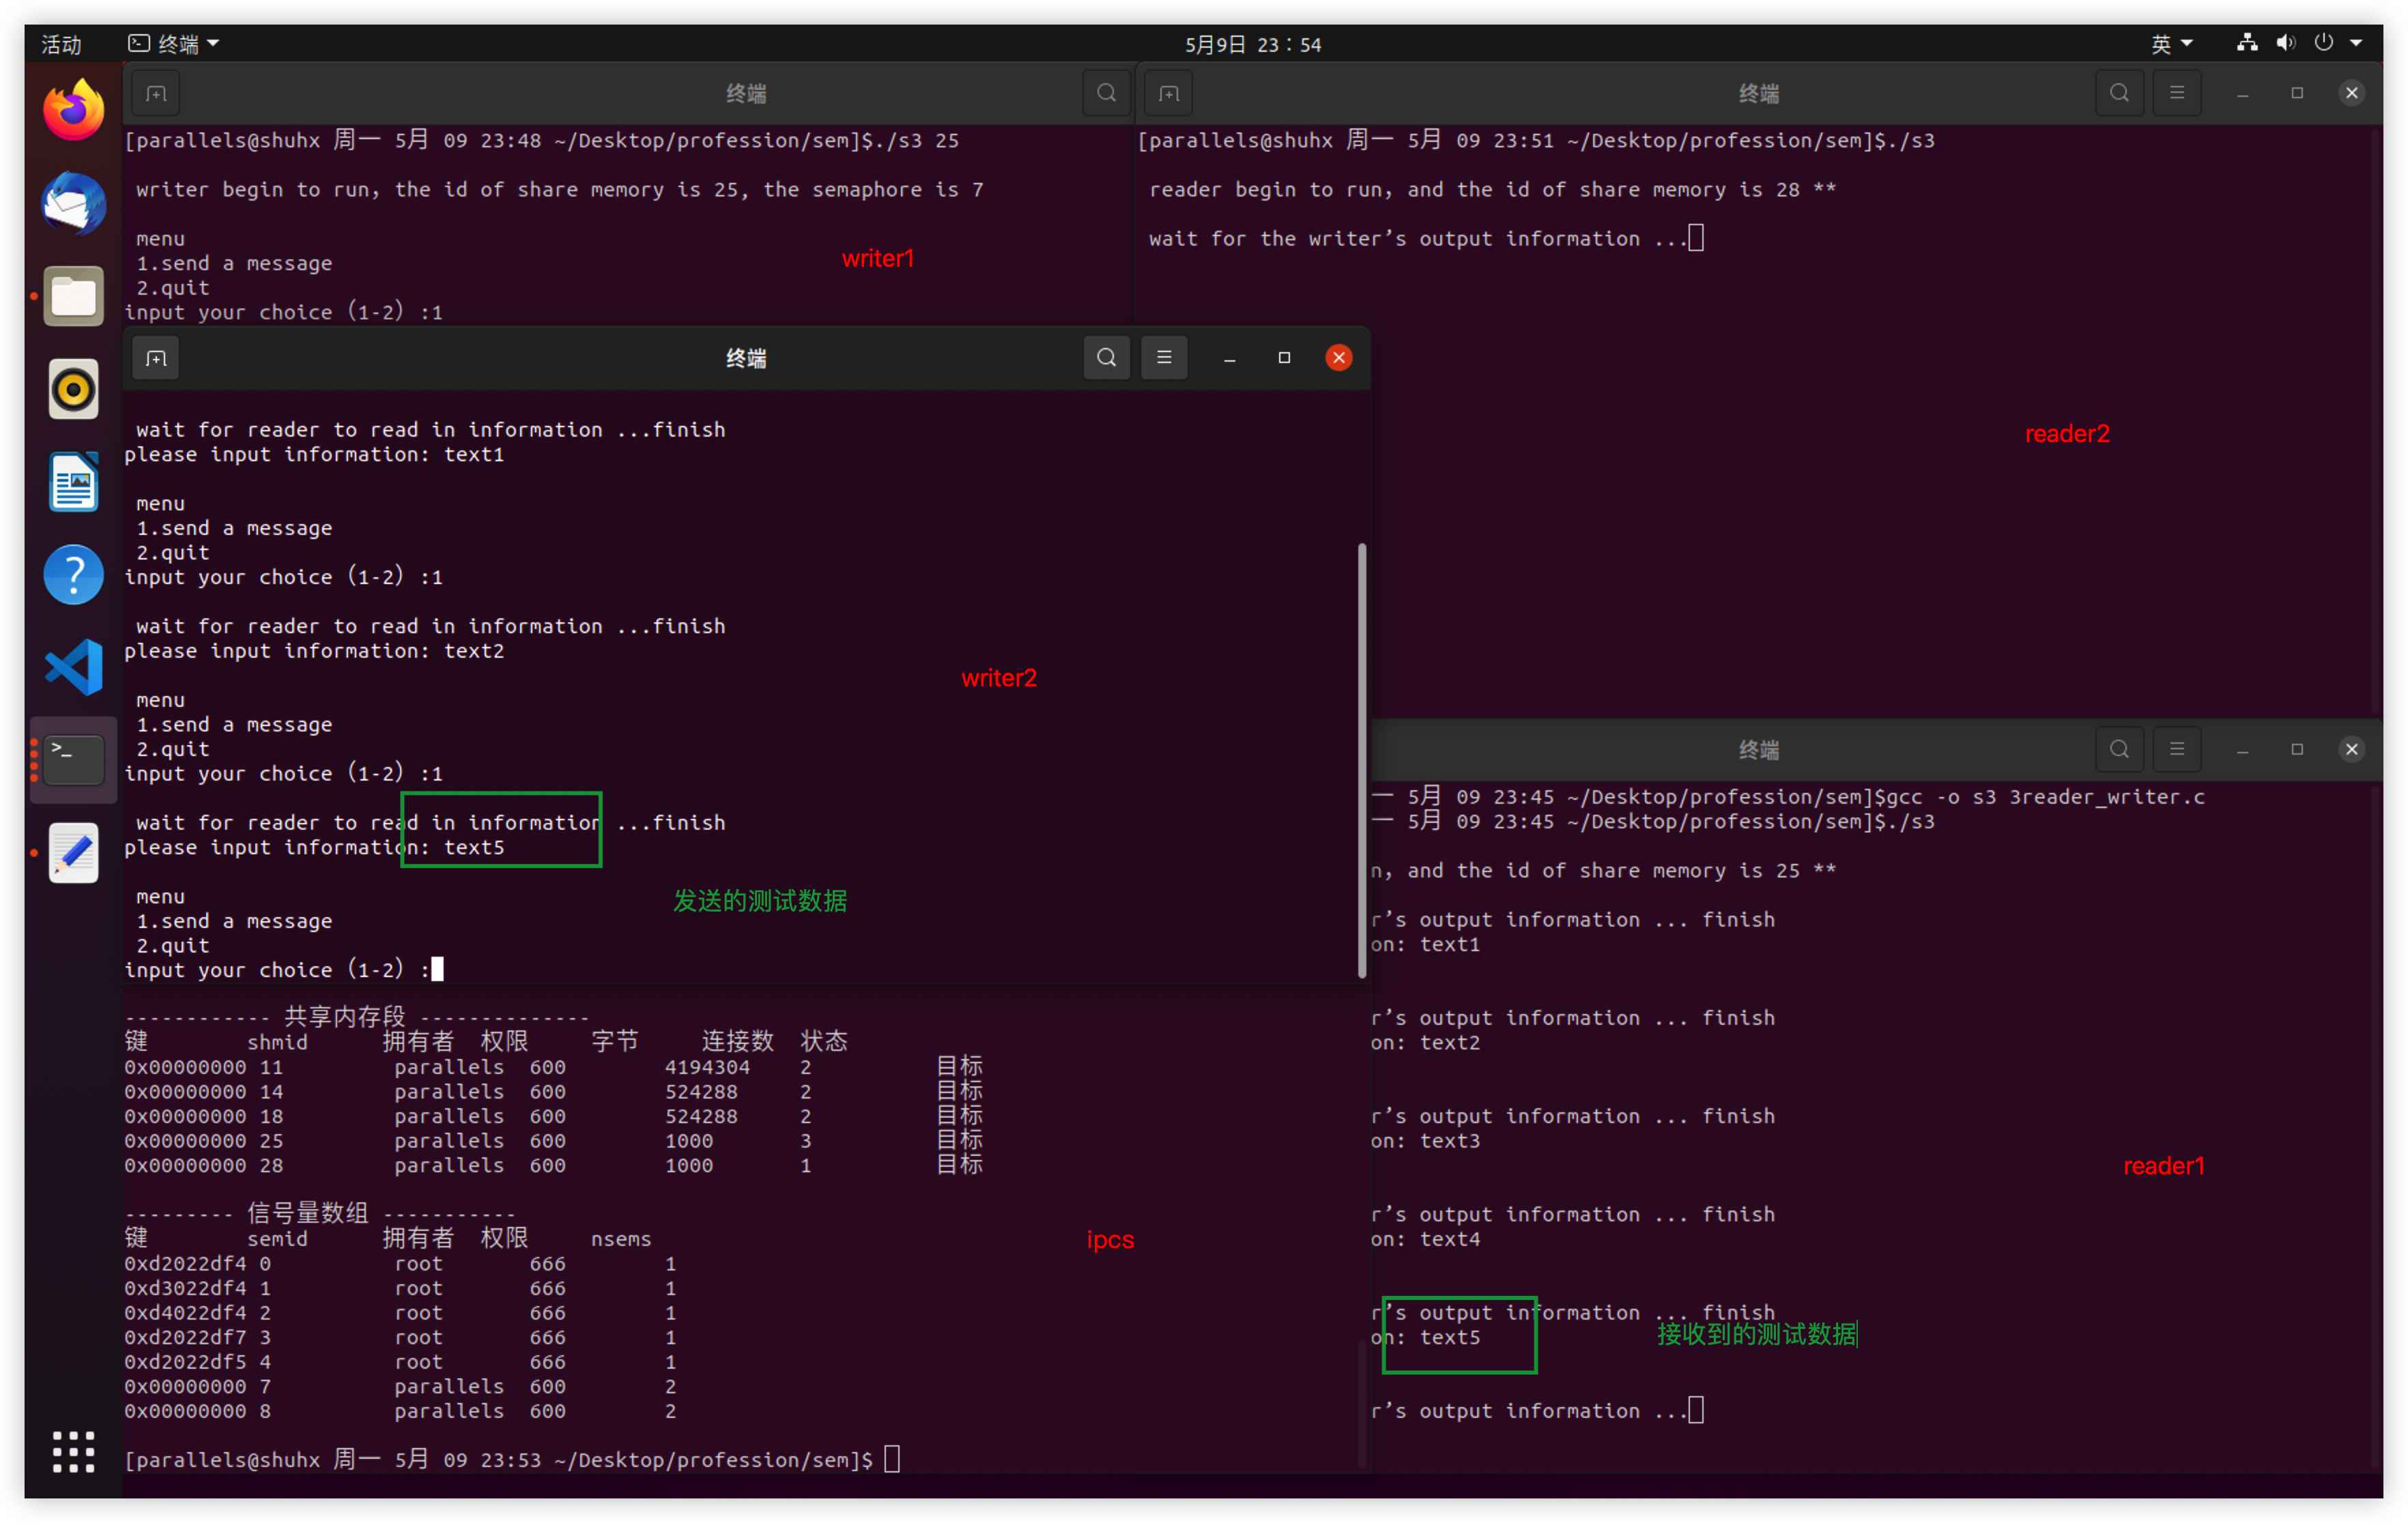Open the Help icon in the dock
The image size is (2408, 1523).
73,575
